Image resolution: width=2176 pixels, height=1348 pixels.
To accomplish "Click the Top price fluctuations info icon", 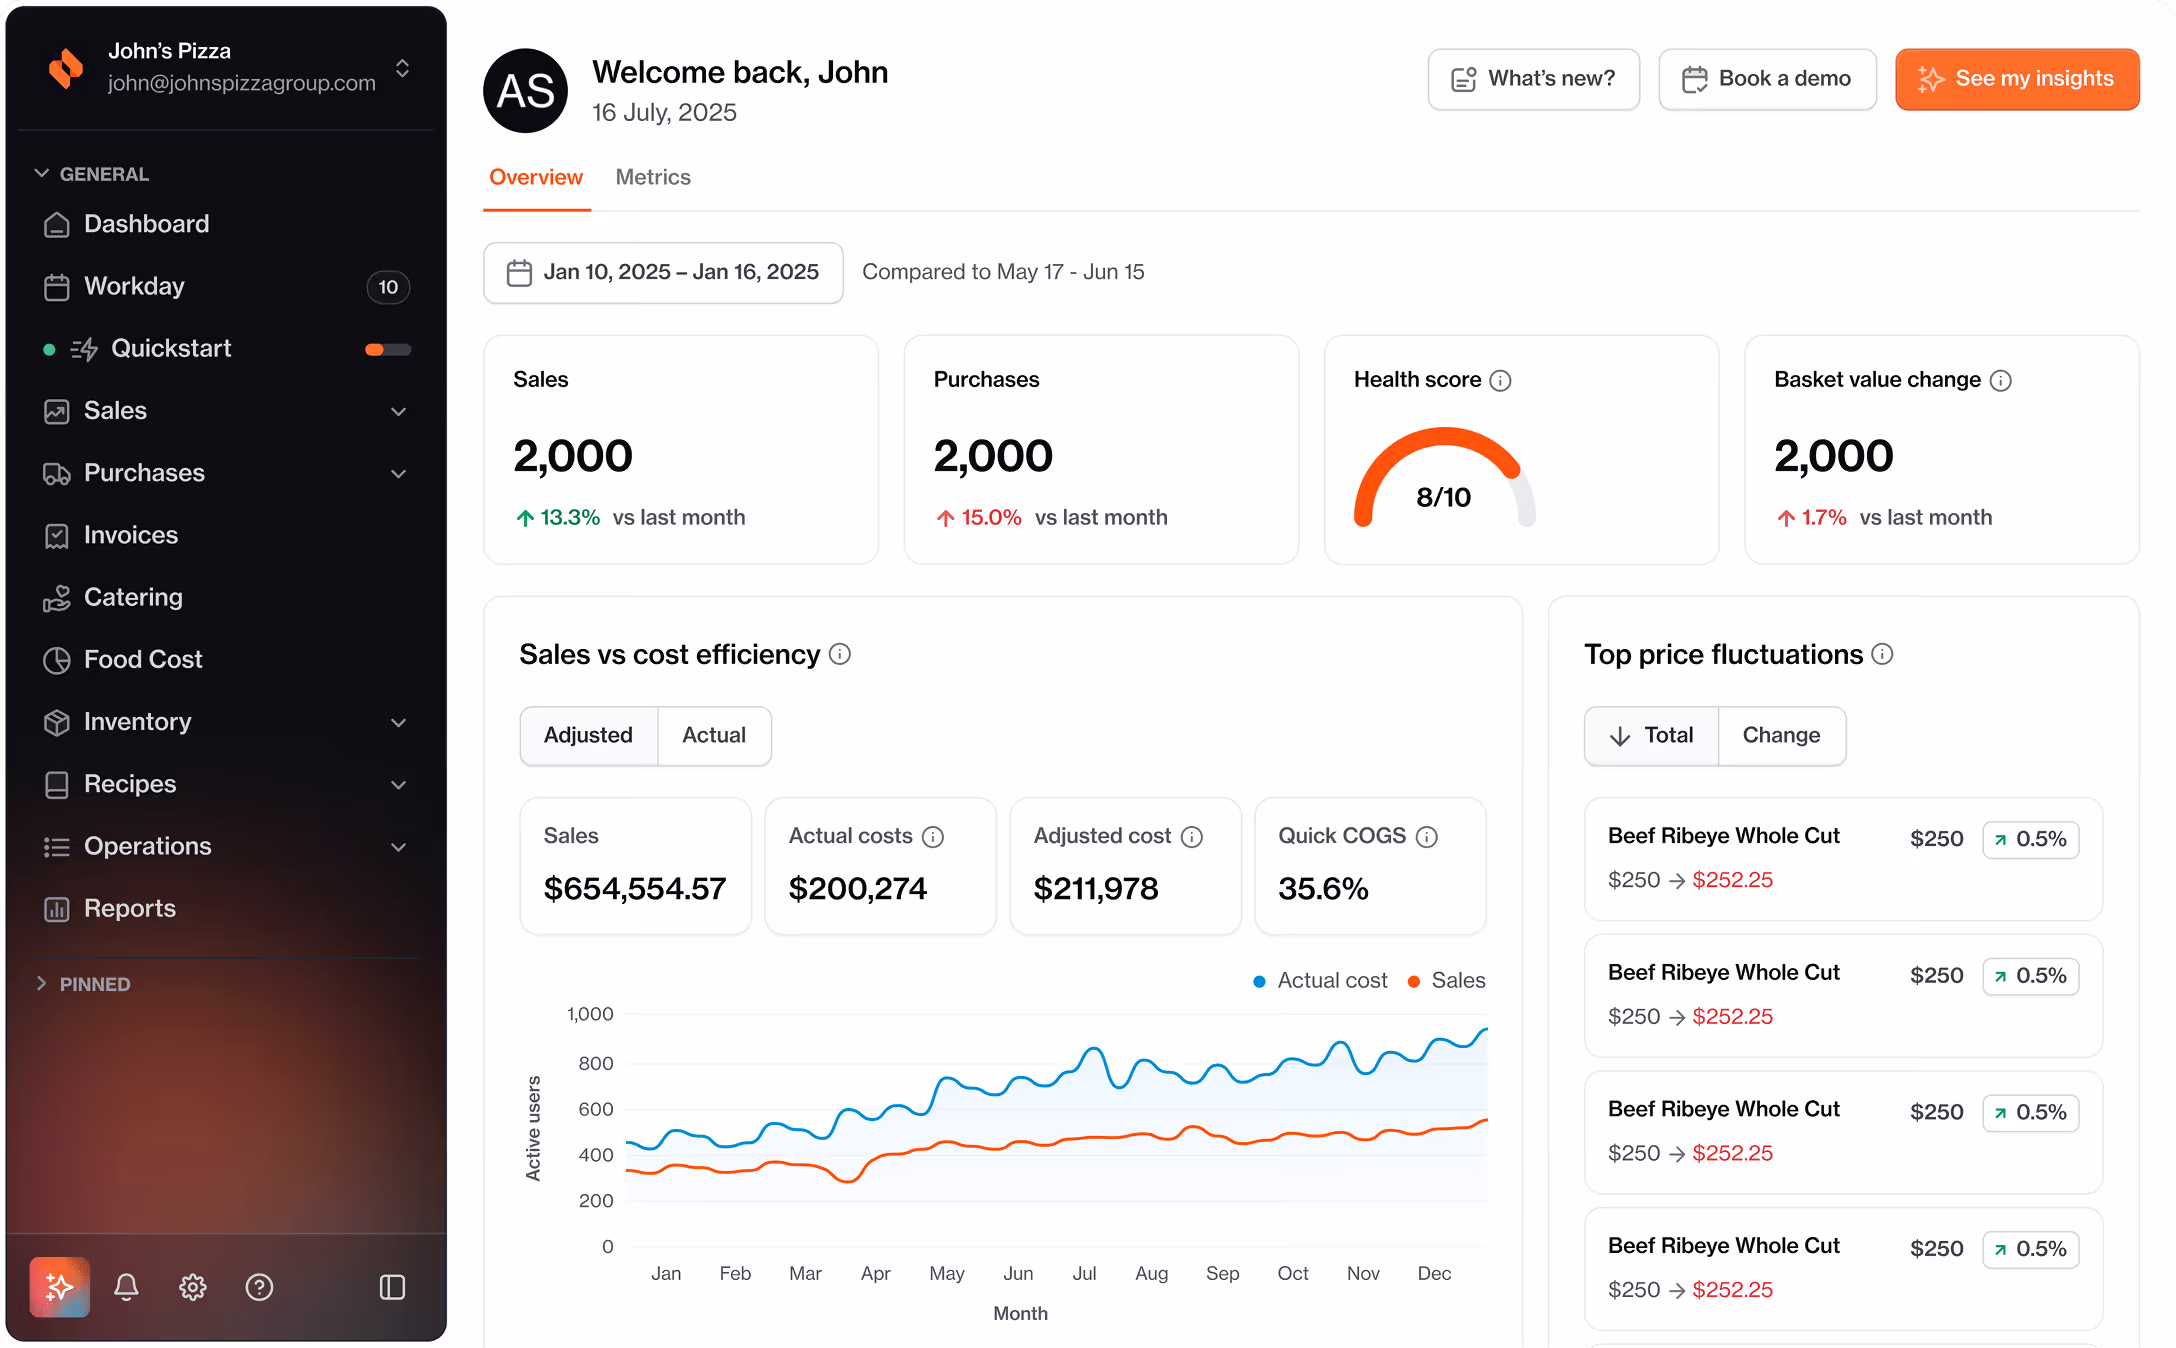I will pyautogui.click(x=1882, y=654).
